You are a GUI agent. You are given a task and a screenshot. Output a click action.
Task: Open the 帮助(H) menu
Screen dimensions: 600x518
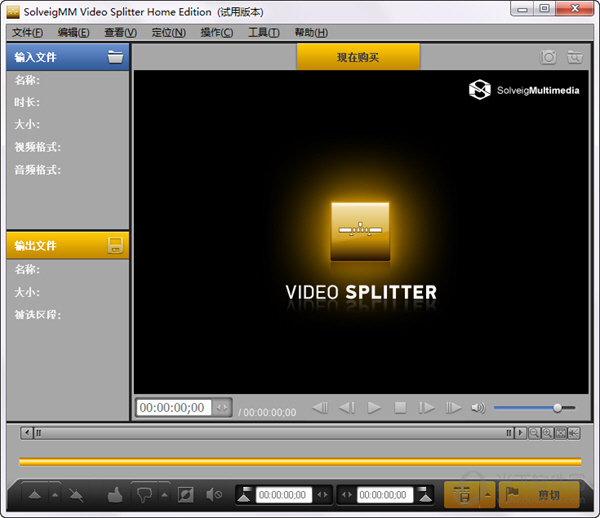(311, 33)
